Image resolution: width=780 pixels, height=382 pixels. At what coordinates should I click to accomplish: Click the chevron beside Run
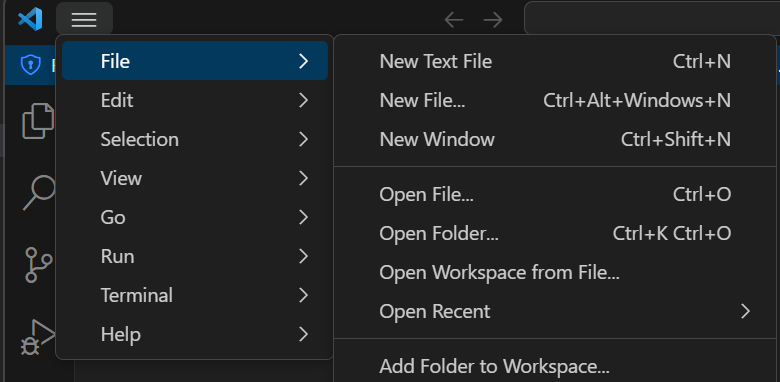(303, 256)
